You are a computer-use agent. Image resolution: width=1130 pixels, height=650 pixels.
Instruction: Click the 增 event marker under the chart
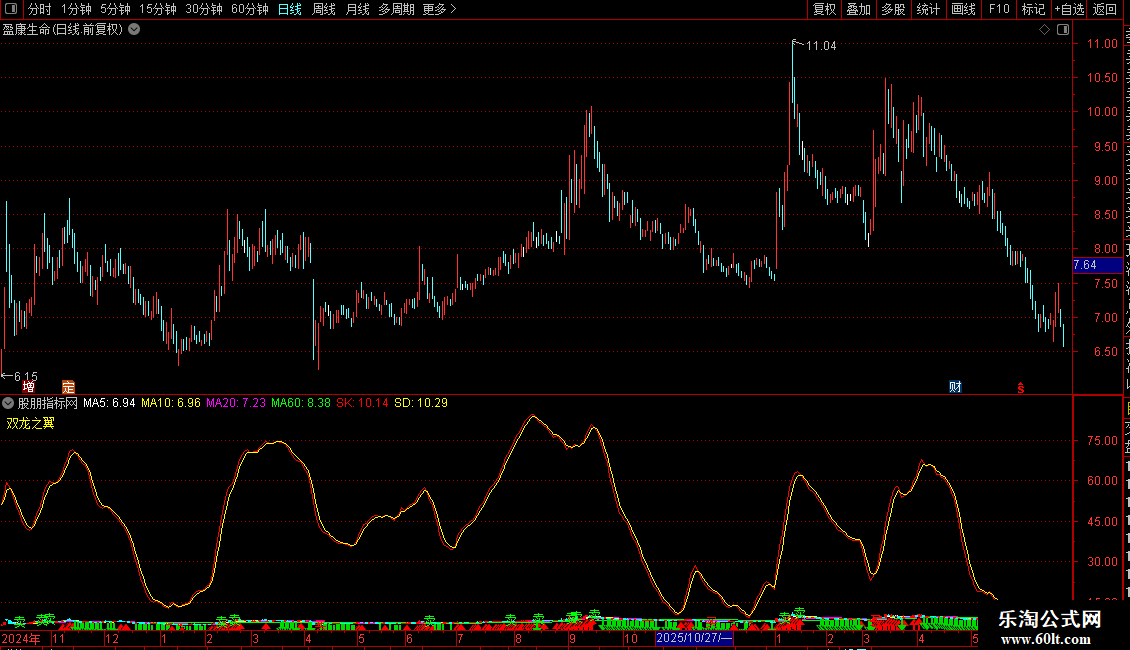point(28,387)
